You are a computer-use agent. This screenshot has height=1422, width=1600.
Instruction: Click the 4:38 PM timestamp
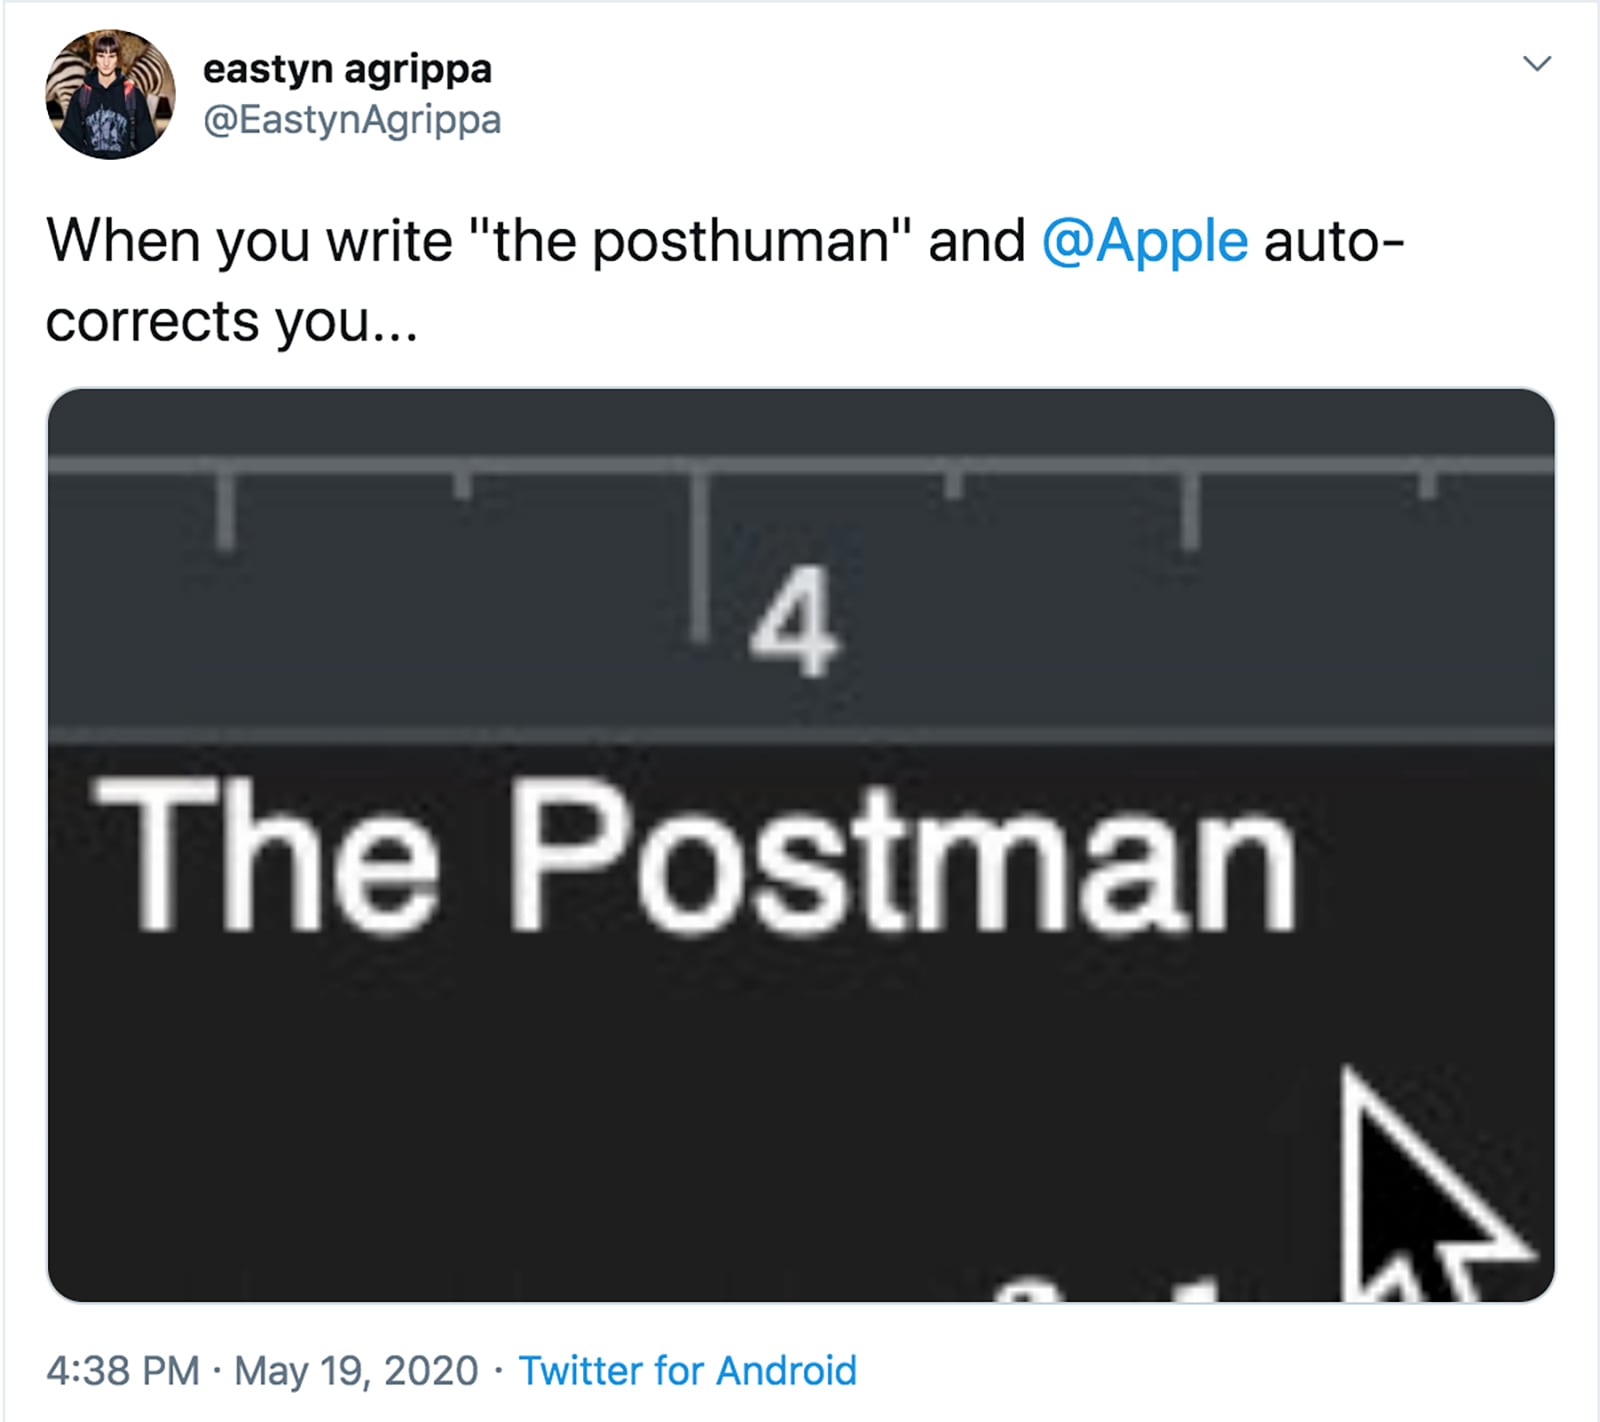pos(122,1370)
